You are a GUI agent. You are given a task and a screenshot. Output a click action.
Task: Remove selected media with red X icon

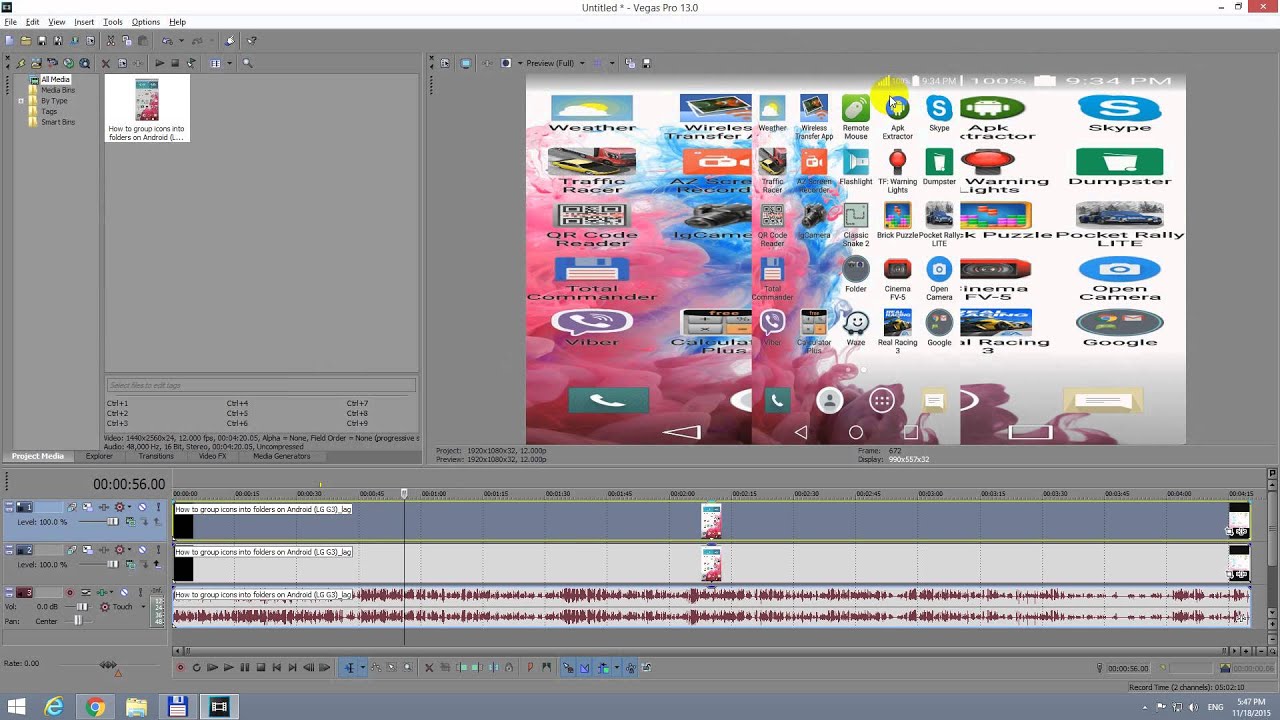106,63
